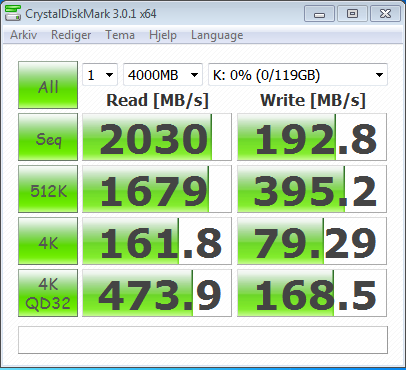406x370 pixels.
Task: Open the Rediger menu
Action: coord(71,35)
